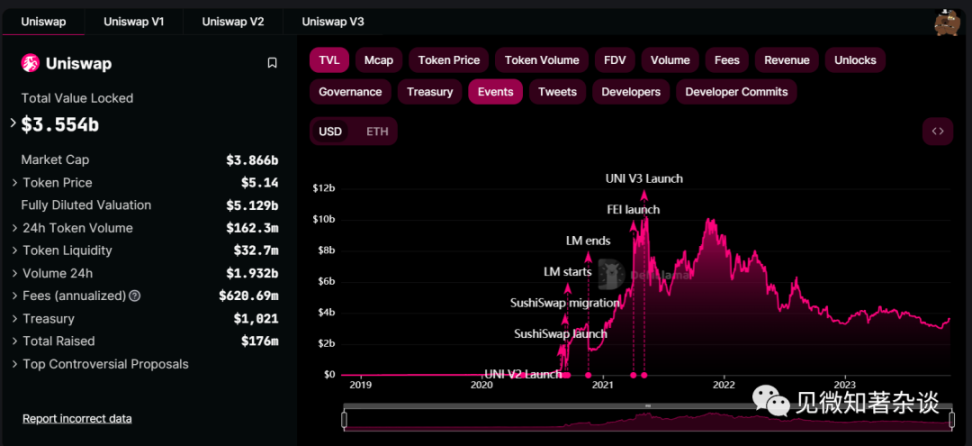Viewport: 972px width, 446px height.
Task: Click the Uniswap unicorn logo icon
Action: (x=30, y=63)
